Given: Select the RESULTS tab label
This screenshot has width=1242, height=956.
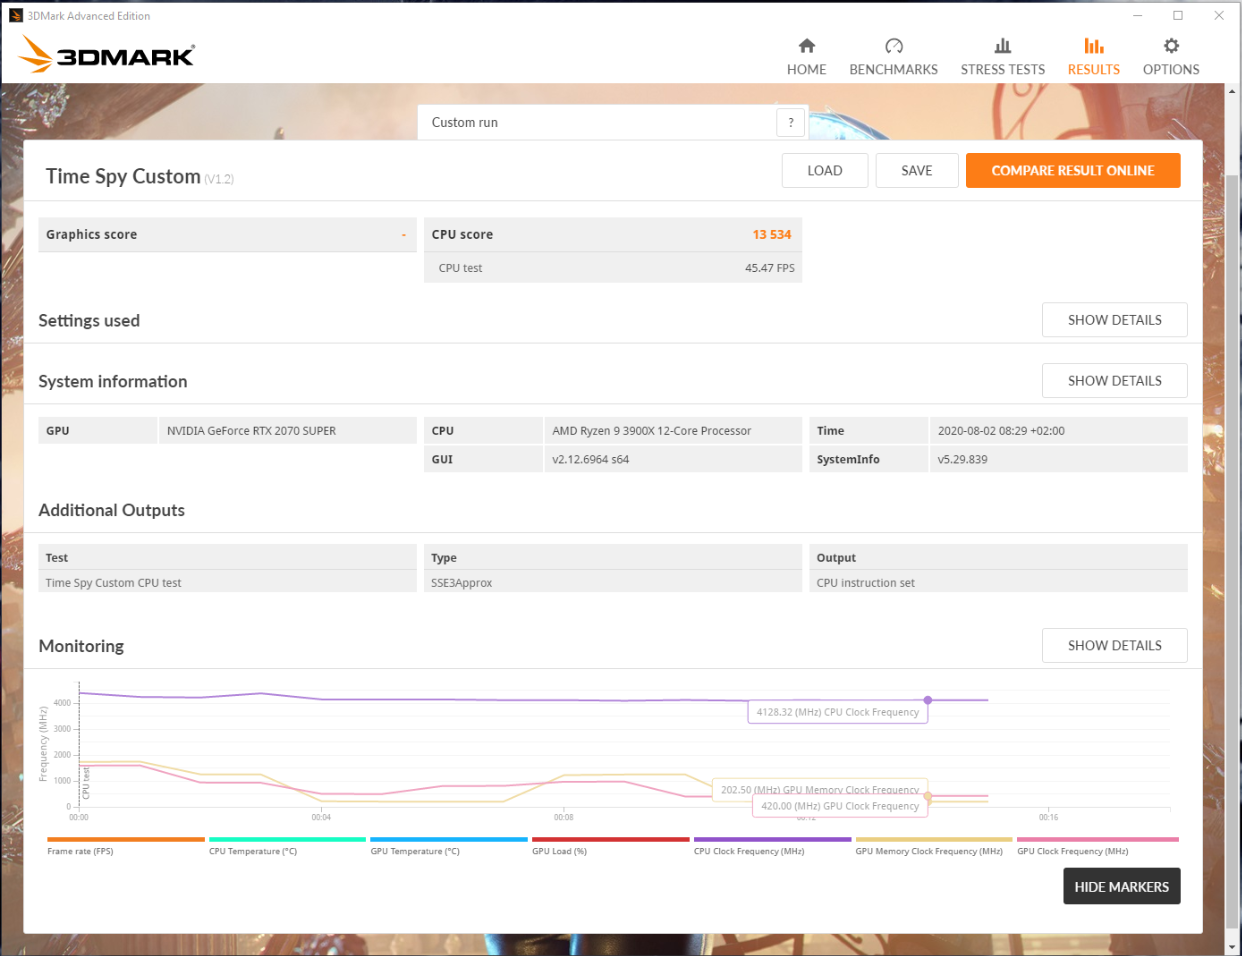Looking at the screenshot, I should click(x=1094, y=70).
